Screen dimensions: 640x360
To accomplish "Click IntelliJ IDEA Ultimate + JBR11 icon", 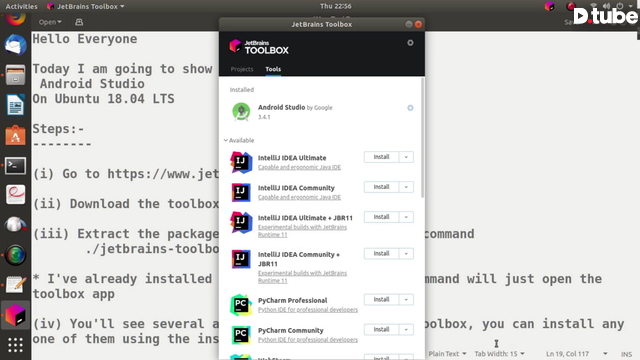I will point(241,222).
